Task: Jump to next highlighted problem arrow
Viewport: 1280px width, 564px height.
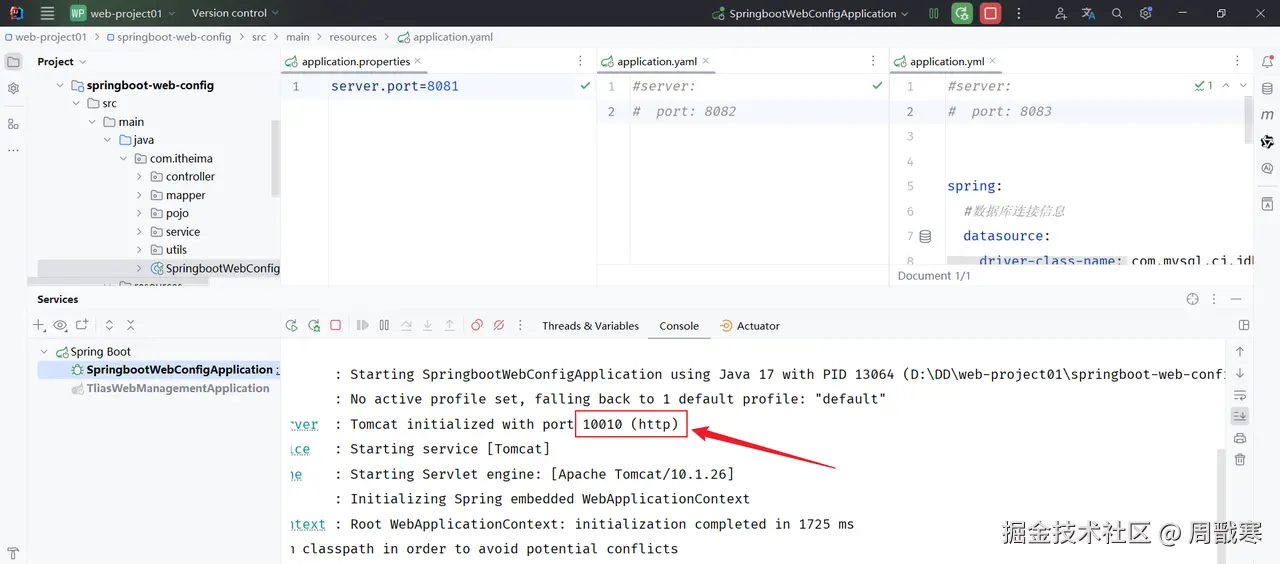Action: [x=1243, y=86]
